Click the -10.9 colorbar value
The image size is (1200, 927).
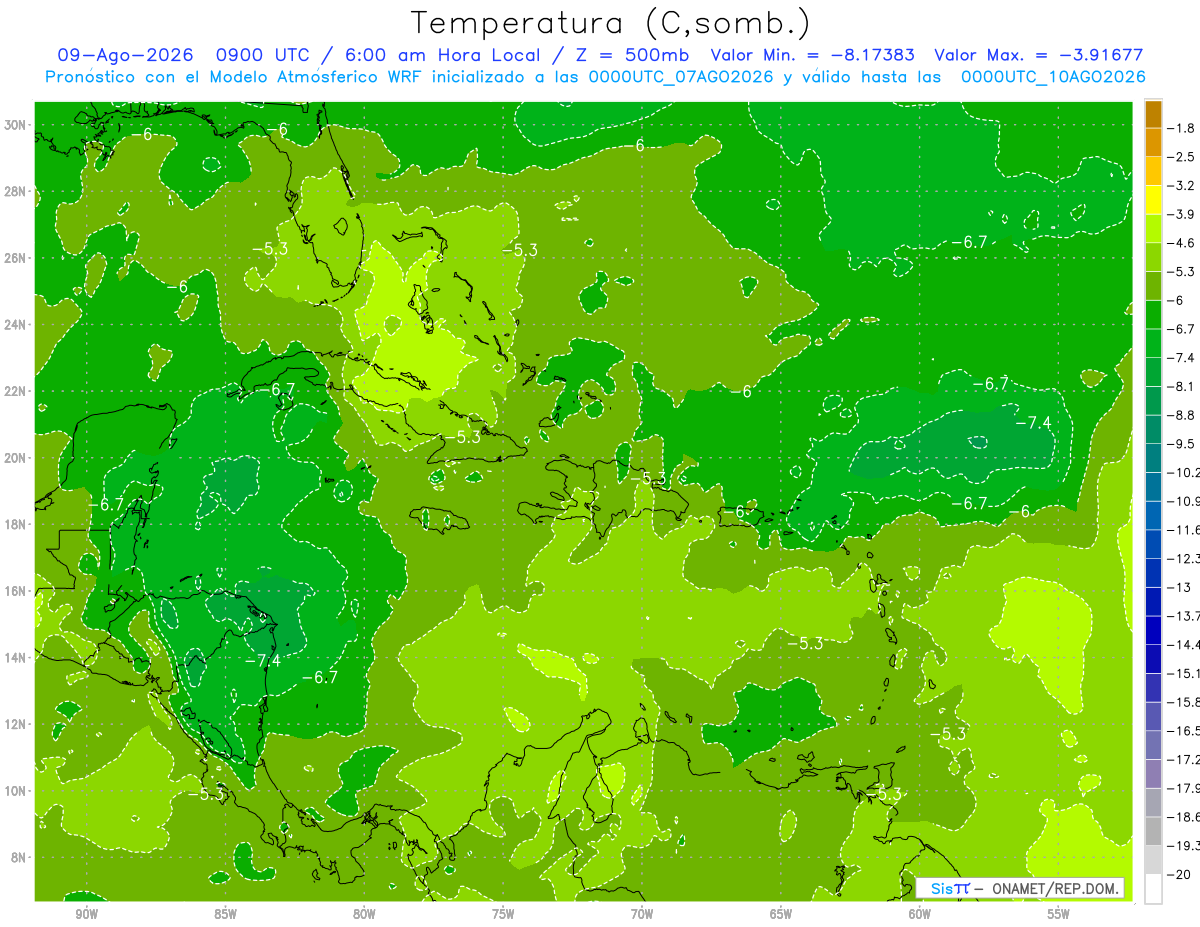click(1184, 501)
